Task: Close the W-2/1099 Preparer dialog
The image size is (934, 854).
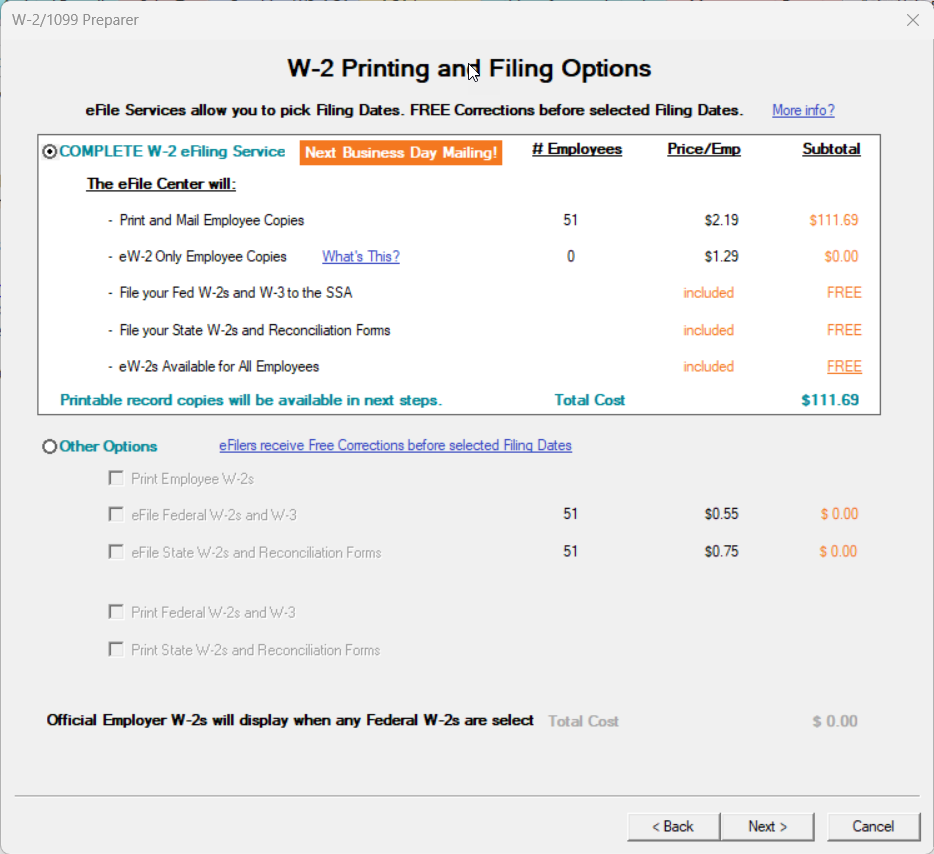Action: point(912,20)
